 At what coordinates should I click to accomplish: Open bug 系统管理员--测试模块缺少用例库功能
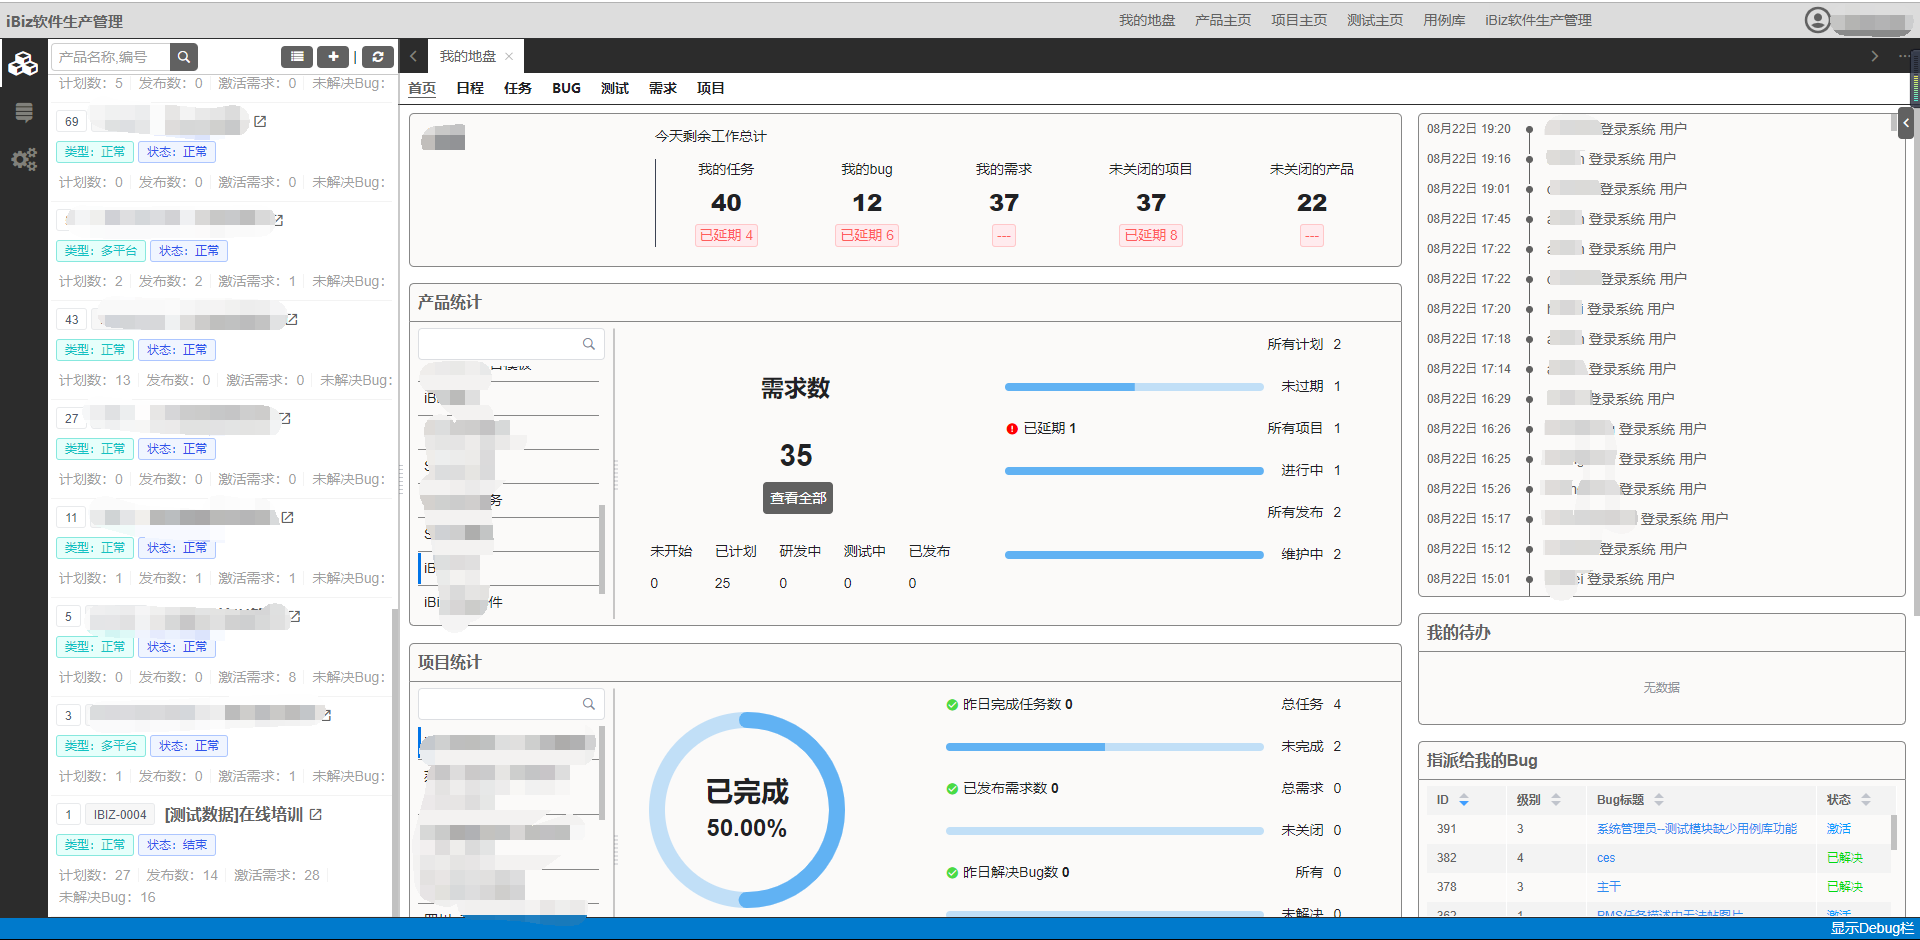(x=1696, y=829)
